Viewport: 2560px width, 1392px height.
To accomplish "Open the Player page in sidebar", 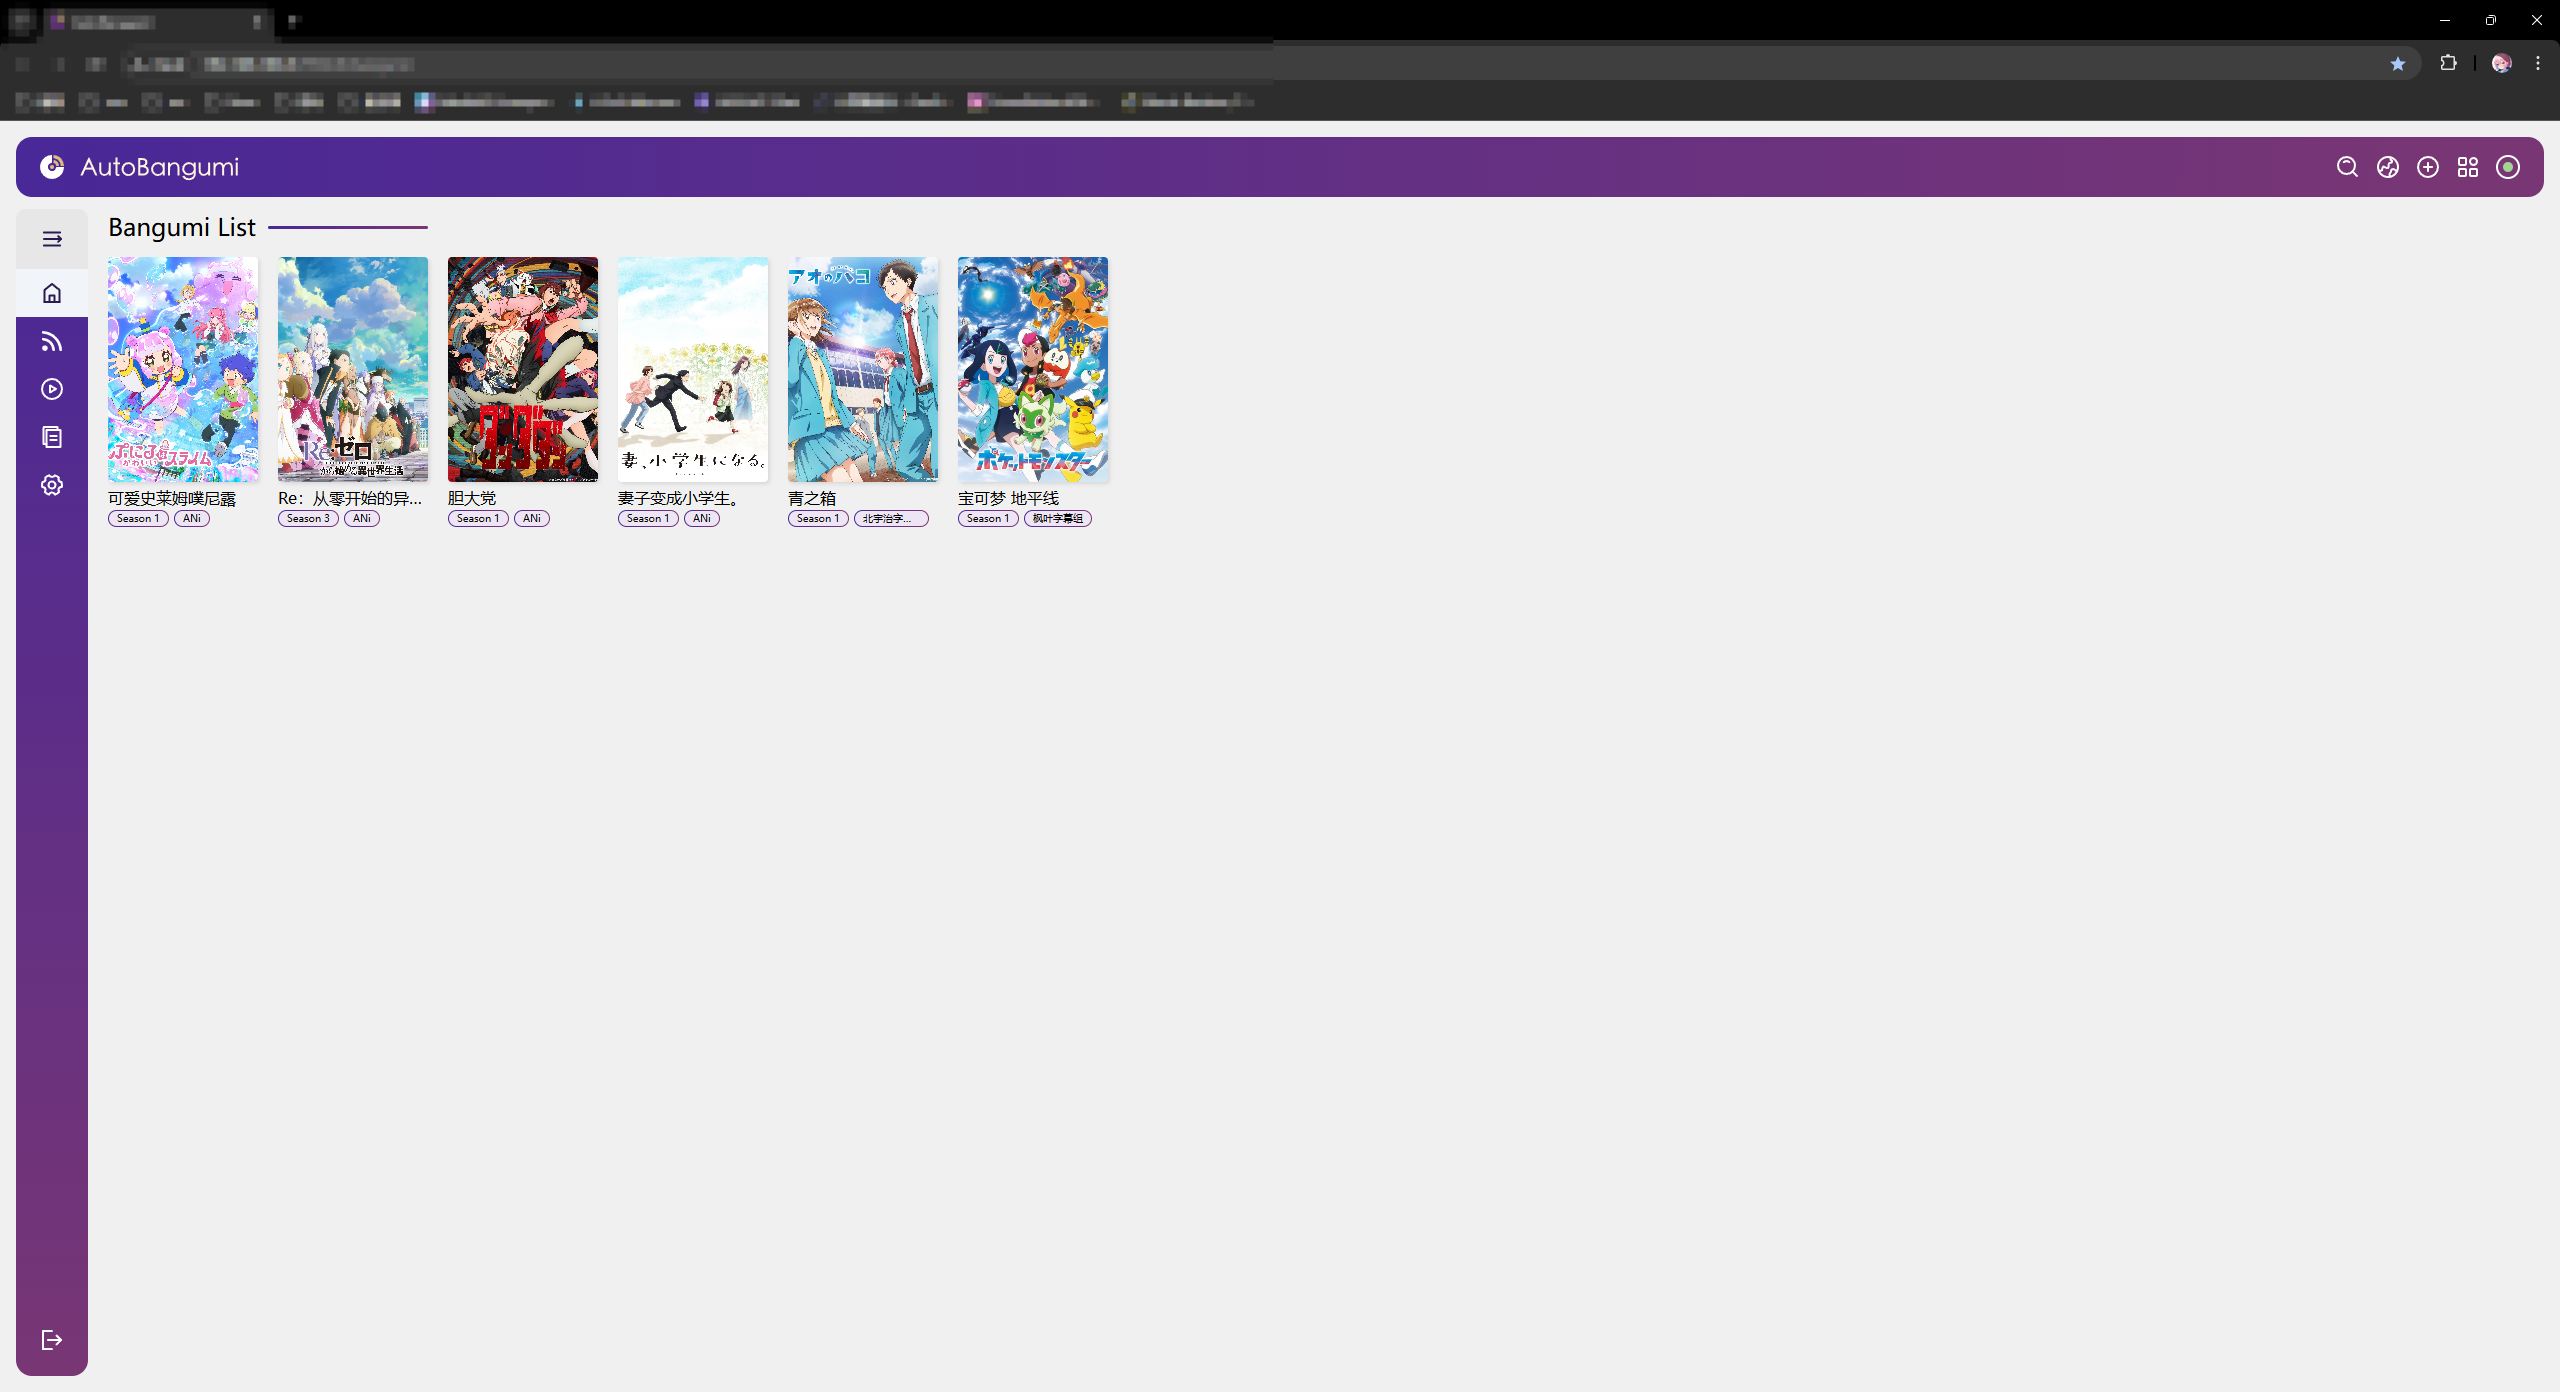I will pos(52,389).
